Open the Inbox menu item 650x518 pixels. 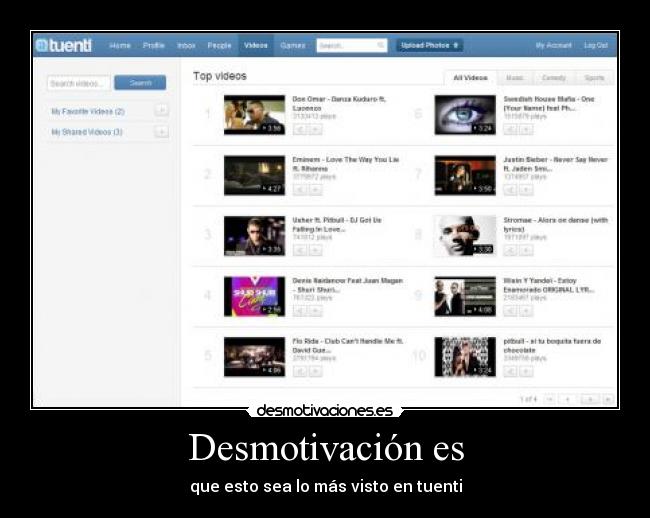tap(186, 45)
